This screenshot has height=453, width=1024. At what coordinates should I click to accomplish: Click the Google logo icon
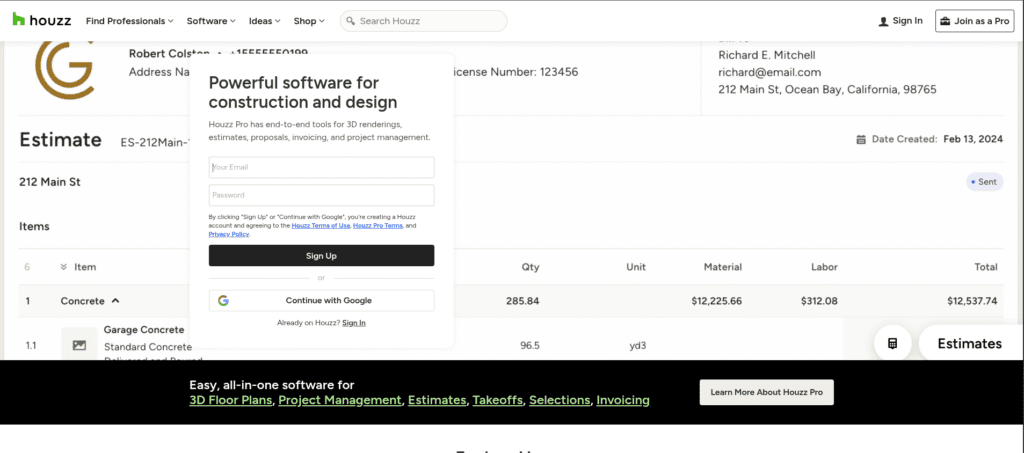click(x=223, y=300)
